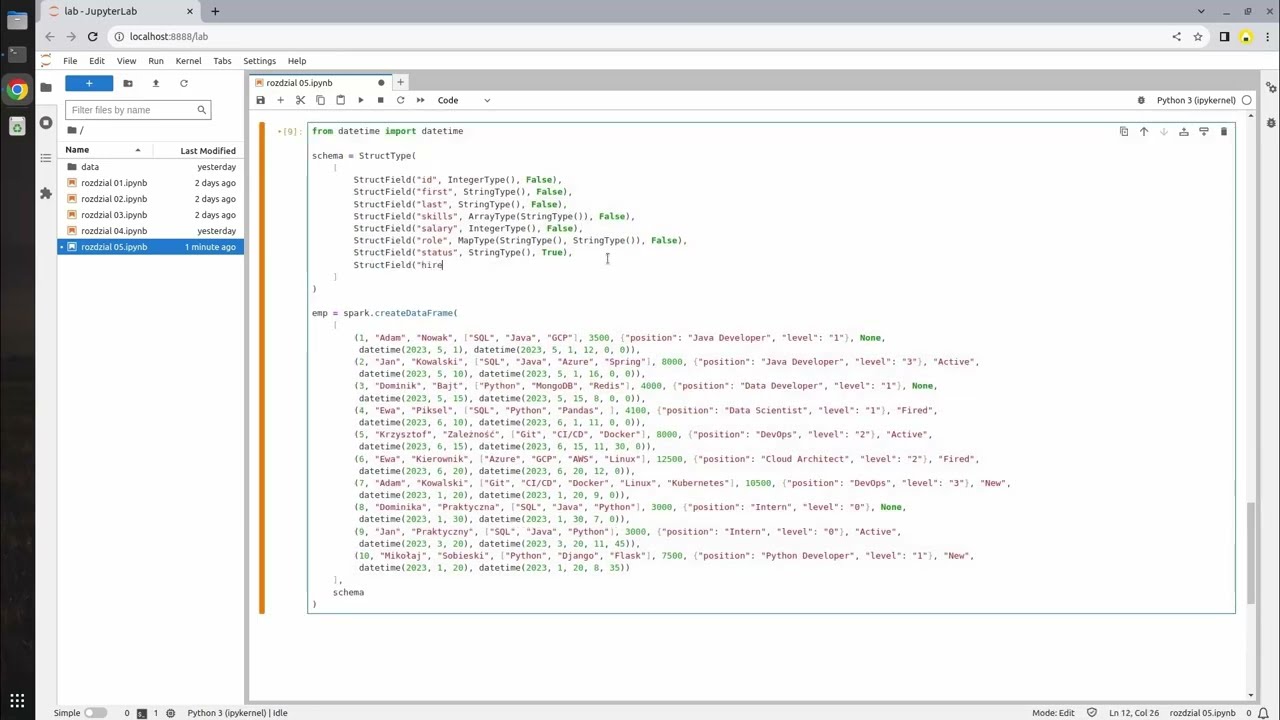Sort files by Name column header
The image size is (1280, 720).
(x=103, y=150)
